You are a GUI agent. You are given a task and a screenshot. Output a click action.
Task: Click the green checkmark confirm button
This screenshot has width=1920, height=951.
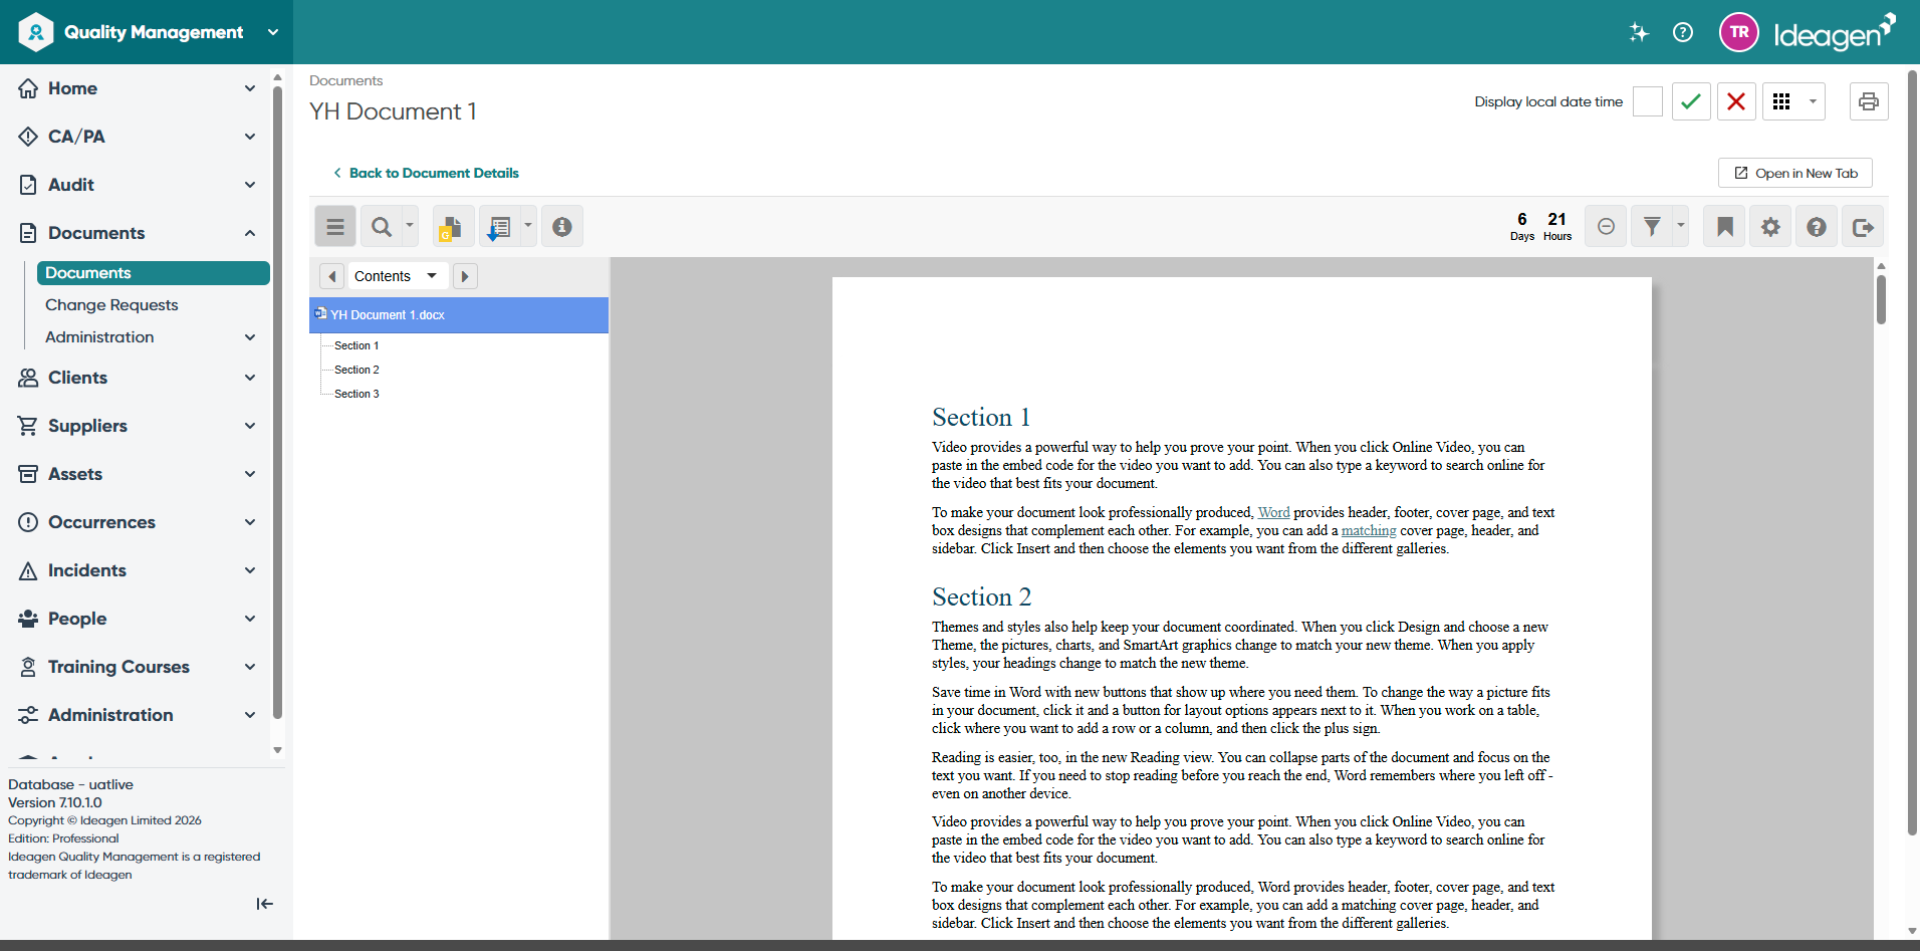pyautogui.click(x=1691, y=102)
